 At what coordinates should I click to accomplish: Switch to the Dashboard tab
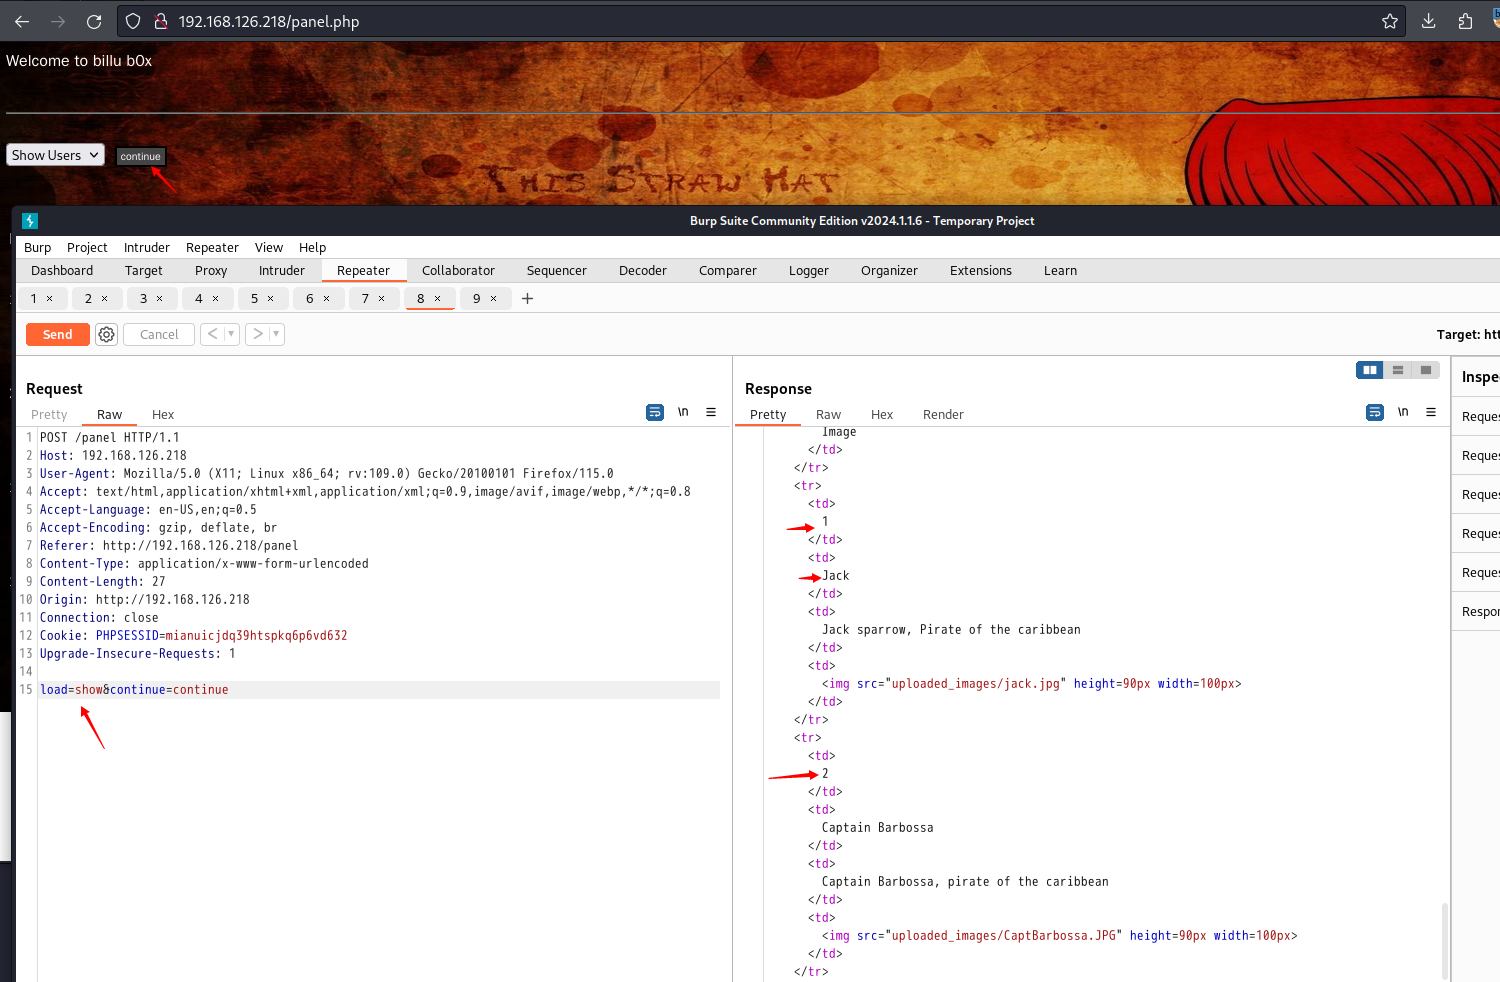point(62,271)
